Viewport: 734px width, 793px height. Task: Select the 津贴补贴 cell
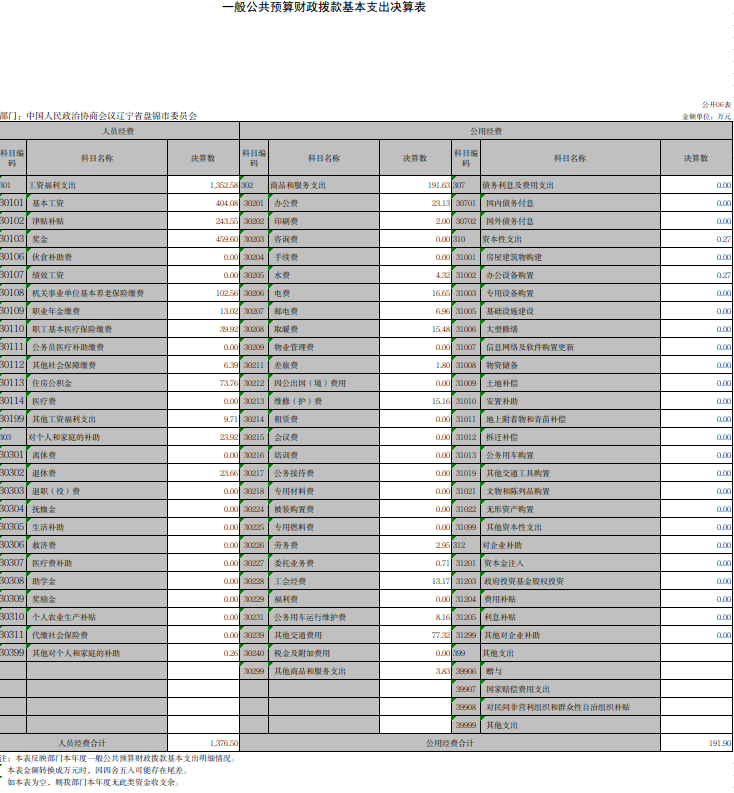97,221
